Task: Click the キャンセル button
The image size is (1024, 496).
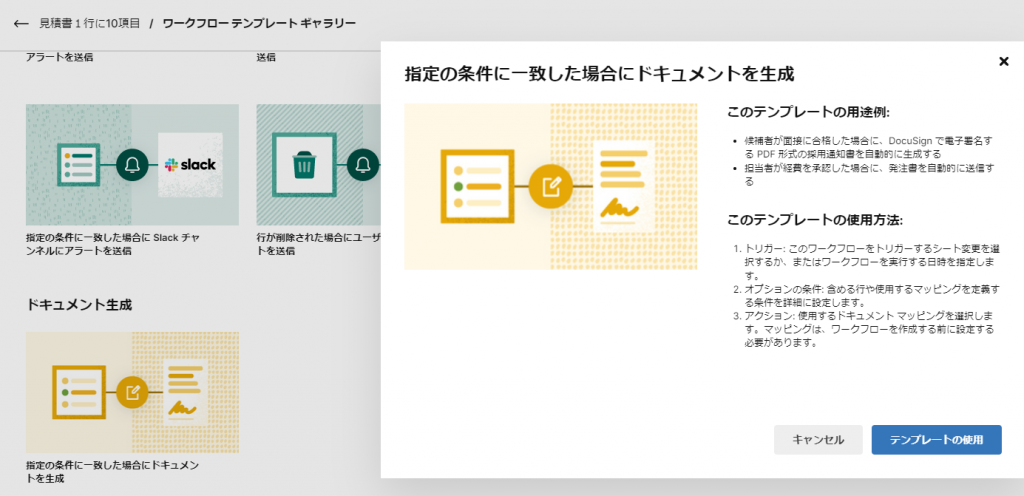Action: tap(818, 440)
